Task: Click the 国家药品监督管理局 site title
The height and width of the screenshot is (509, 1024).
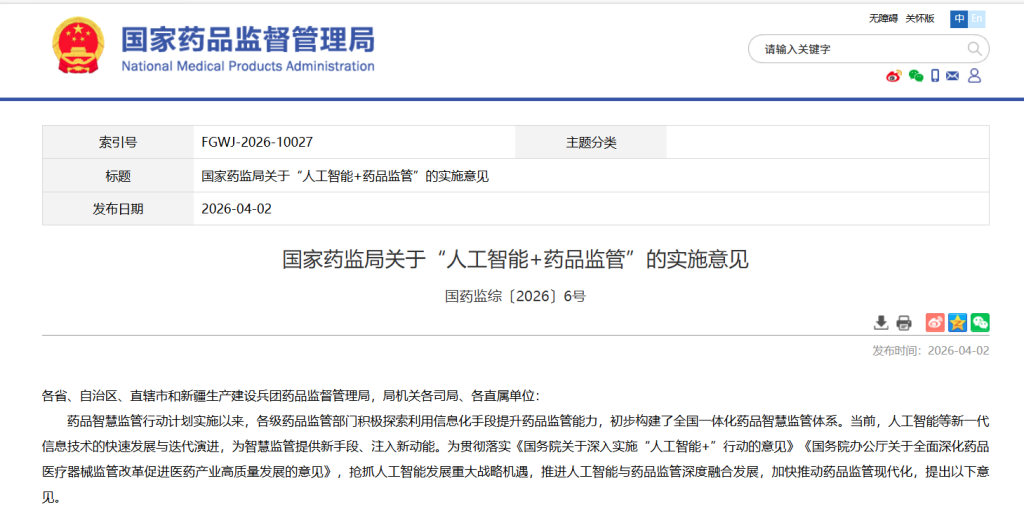Action: 248,40
